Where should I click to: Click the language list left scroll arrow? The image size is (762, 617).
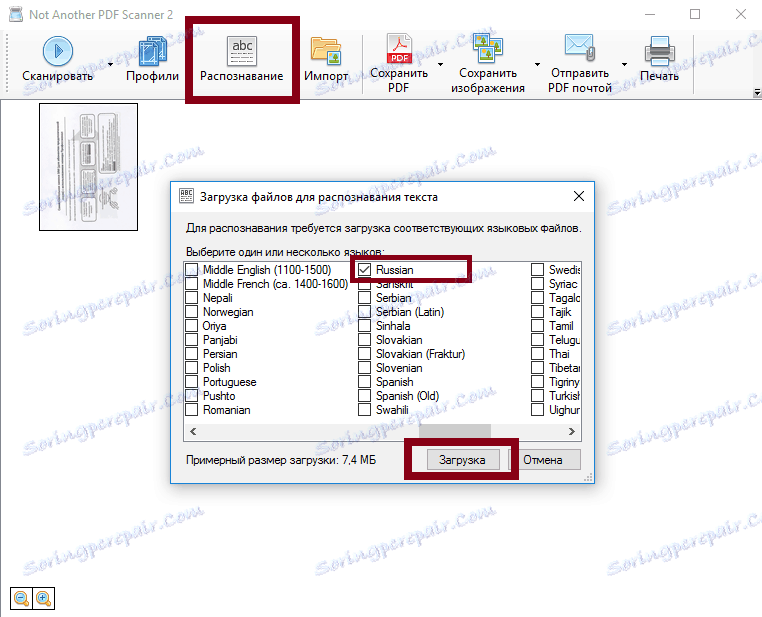[193, 431]
